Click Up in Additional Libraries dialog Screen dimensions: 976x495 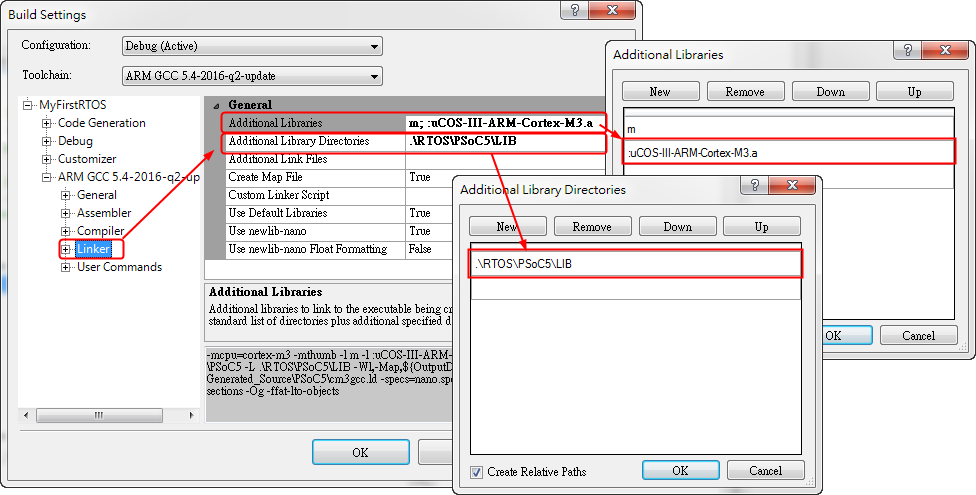914,91
